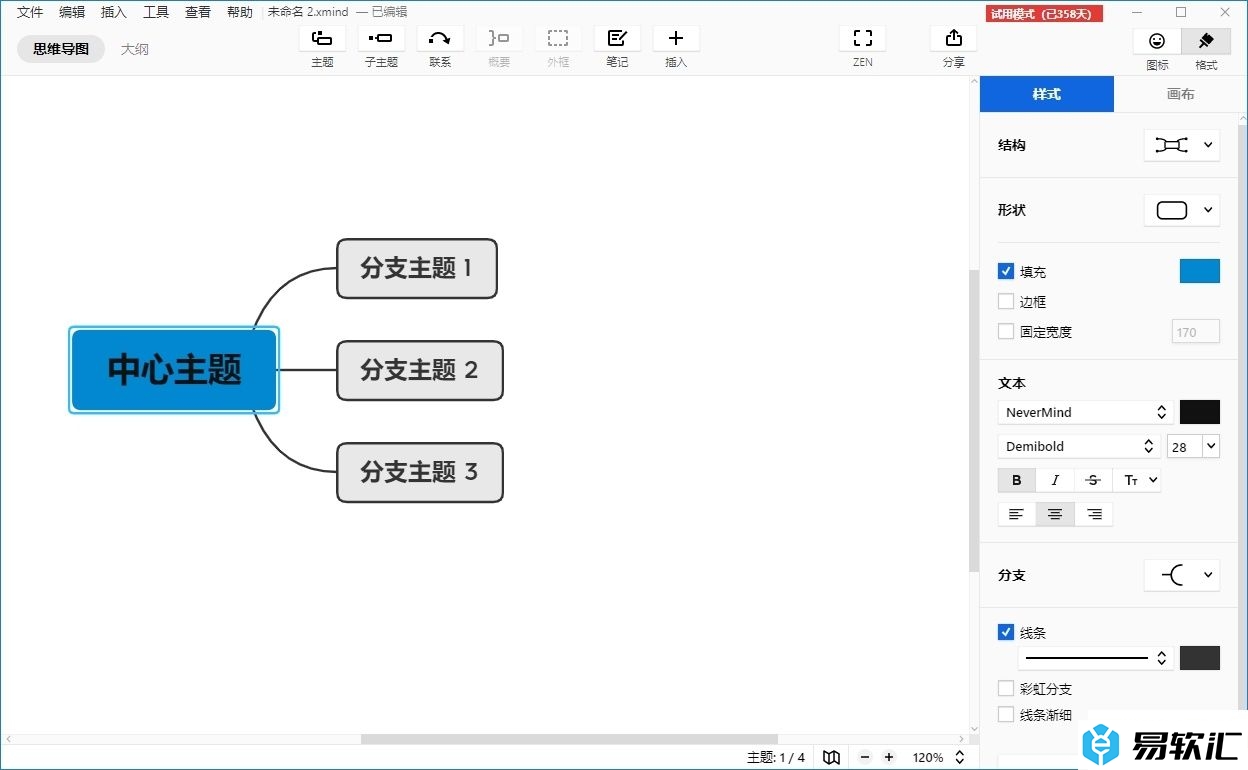Open the 笔记 notes tool
1248x770 pixels.
click(617, 39)
